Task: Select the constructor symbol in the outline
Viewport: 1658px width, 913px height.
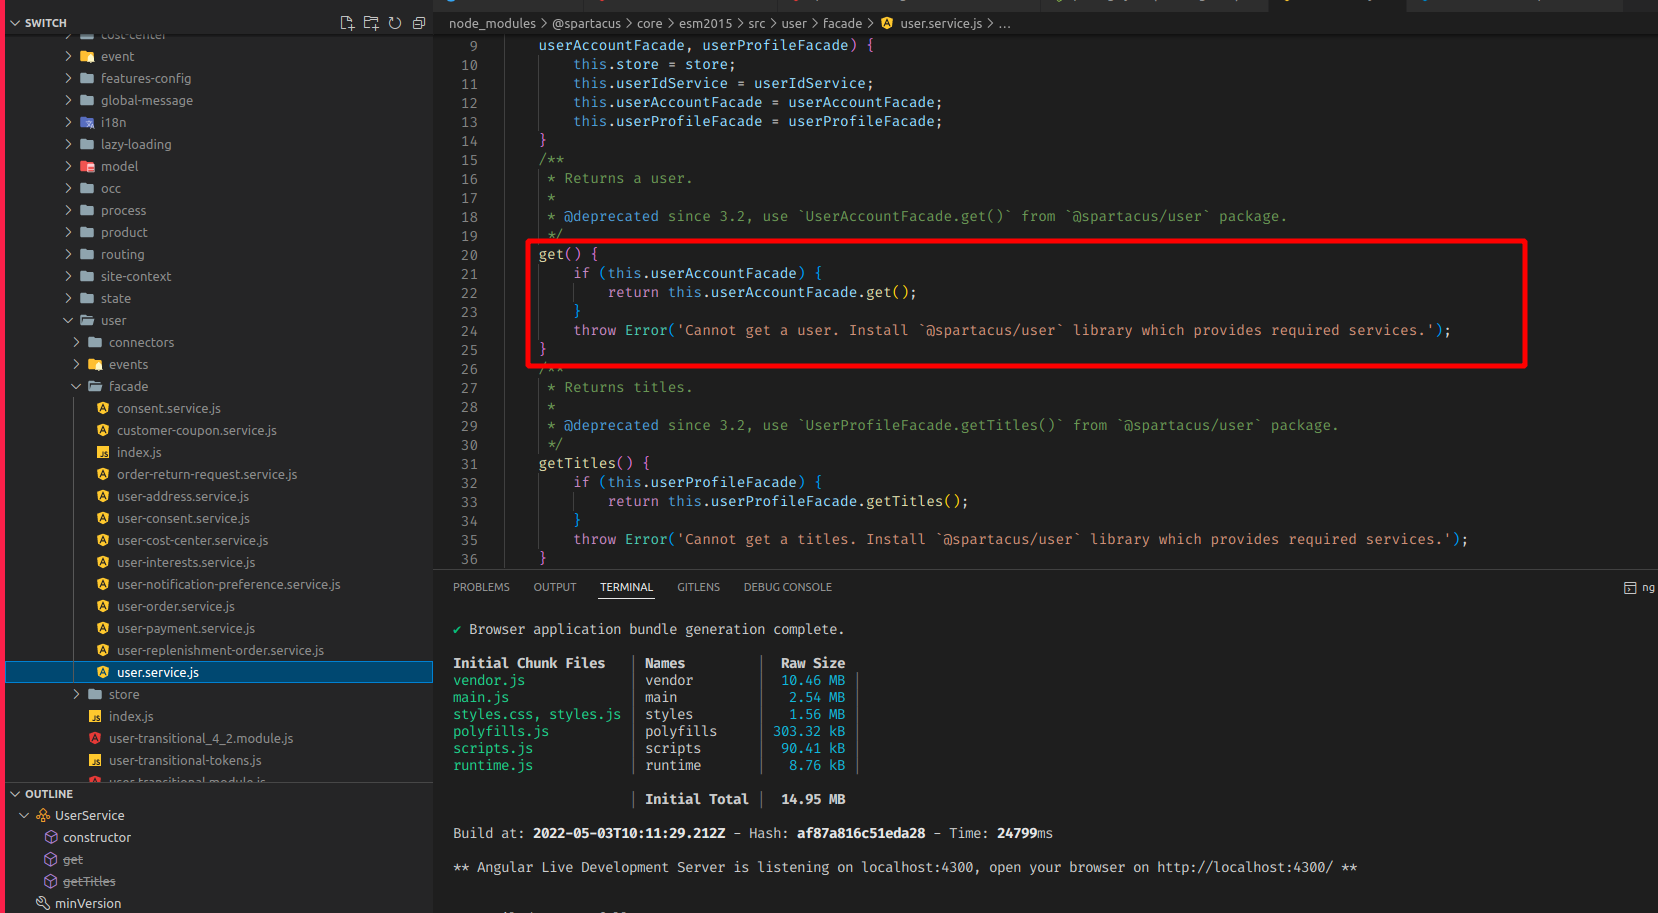Action: click(x=97, y=838)
